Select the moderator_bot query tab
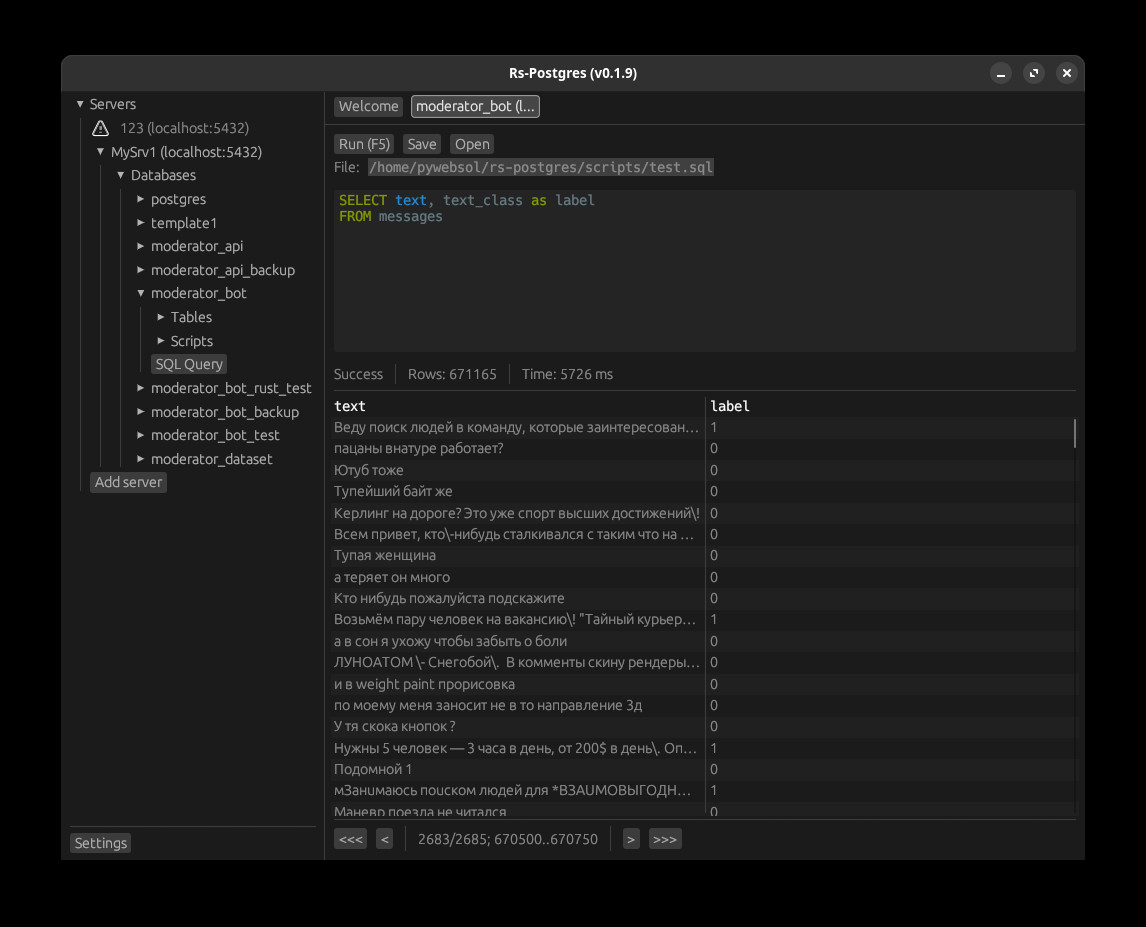The width and height of the screenshot is (1146, 927). 475,106
